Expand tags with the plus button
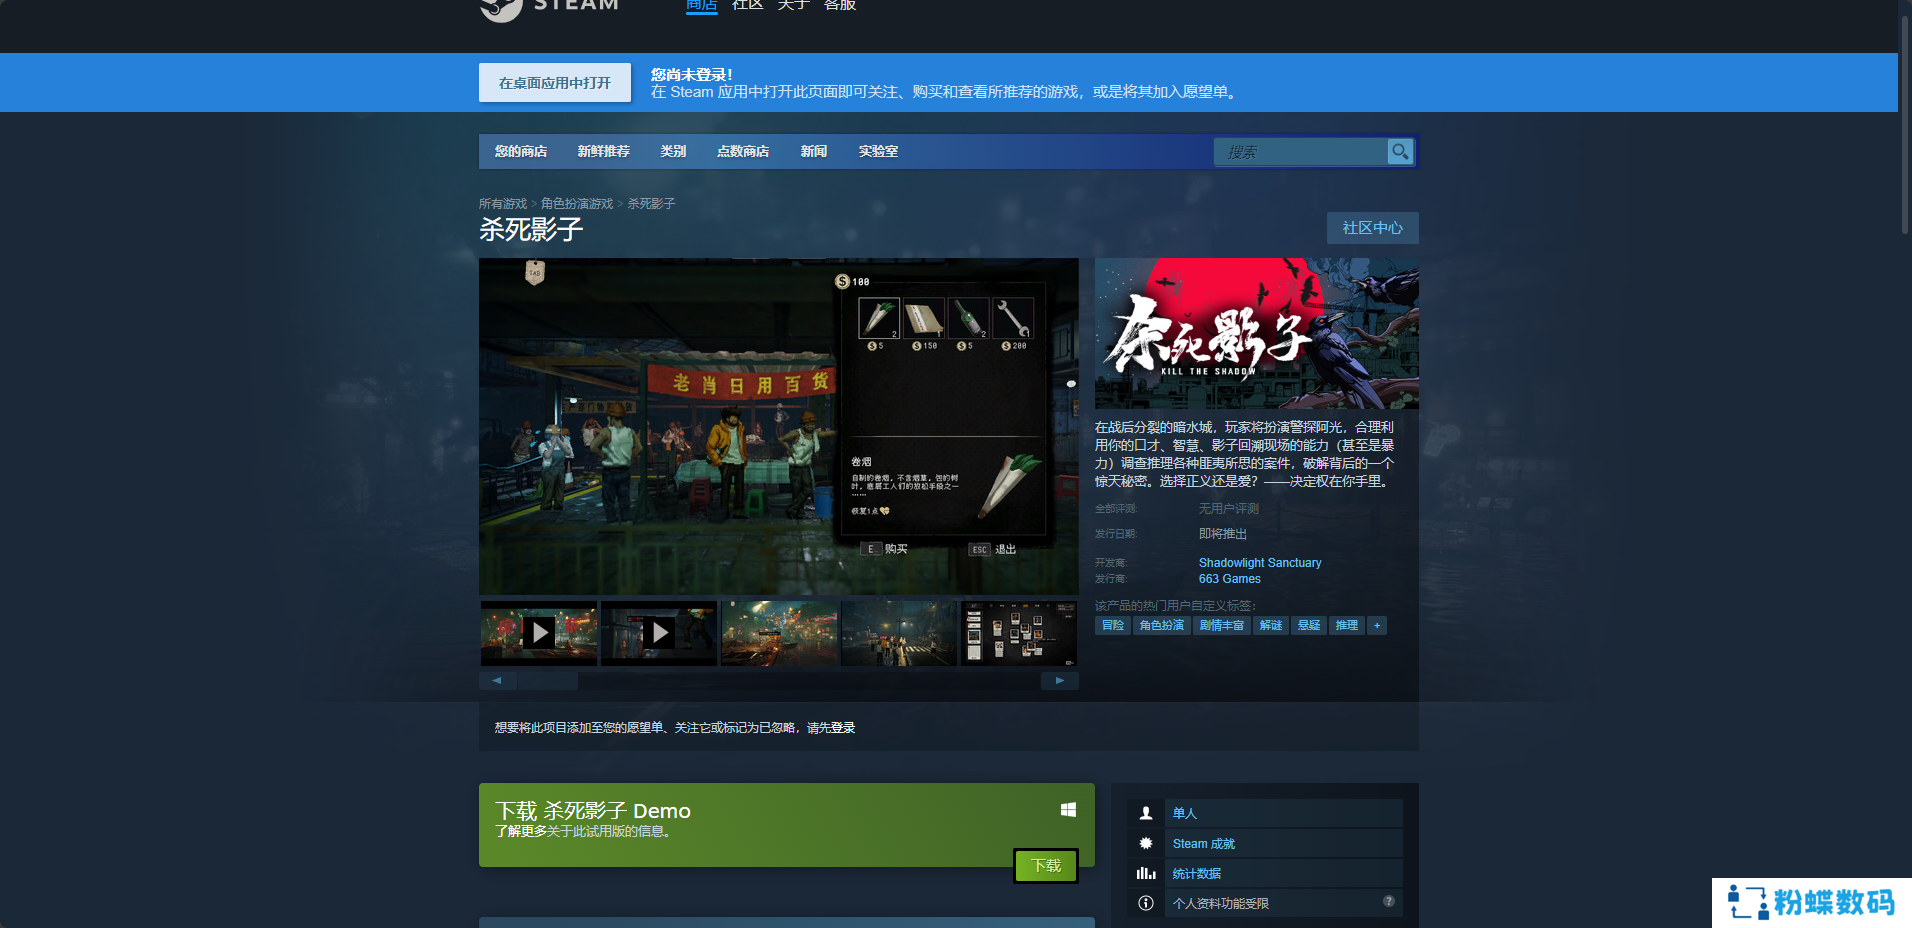This screenshot has height=928, width=1912. coord(1377,625)
